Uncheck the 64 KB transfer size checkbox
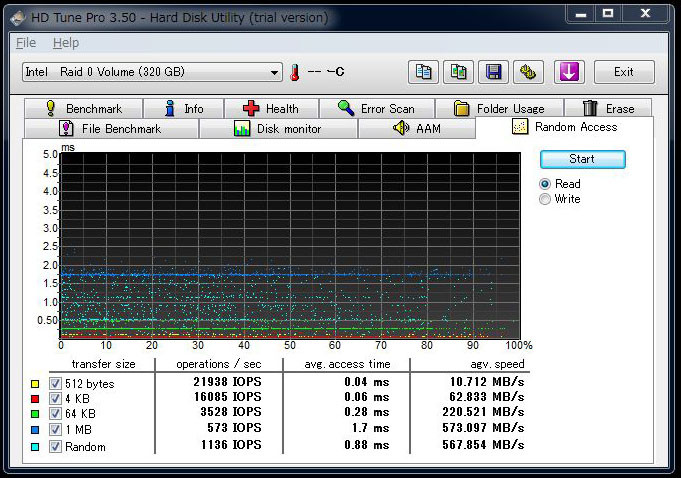Image resolution: width=681 pixels, height=478 pixels. pos(55,414)
